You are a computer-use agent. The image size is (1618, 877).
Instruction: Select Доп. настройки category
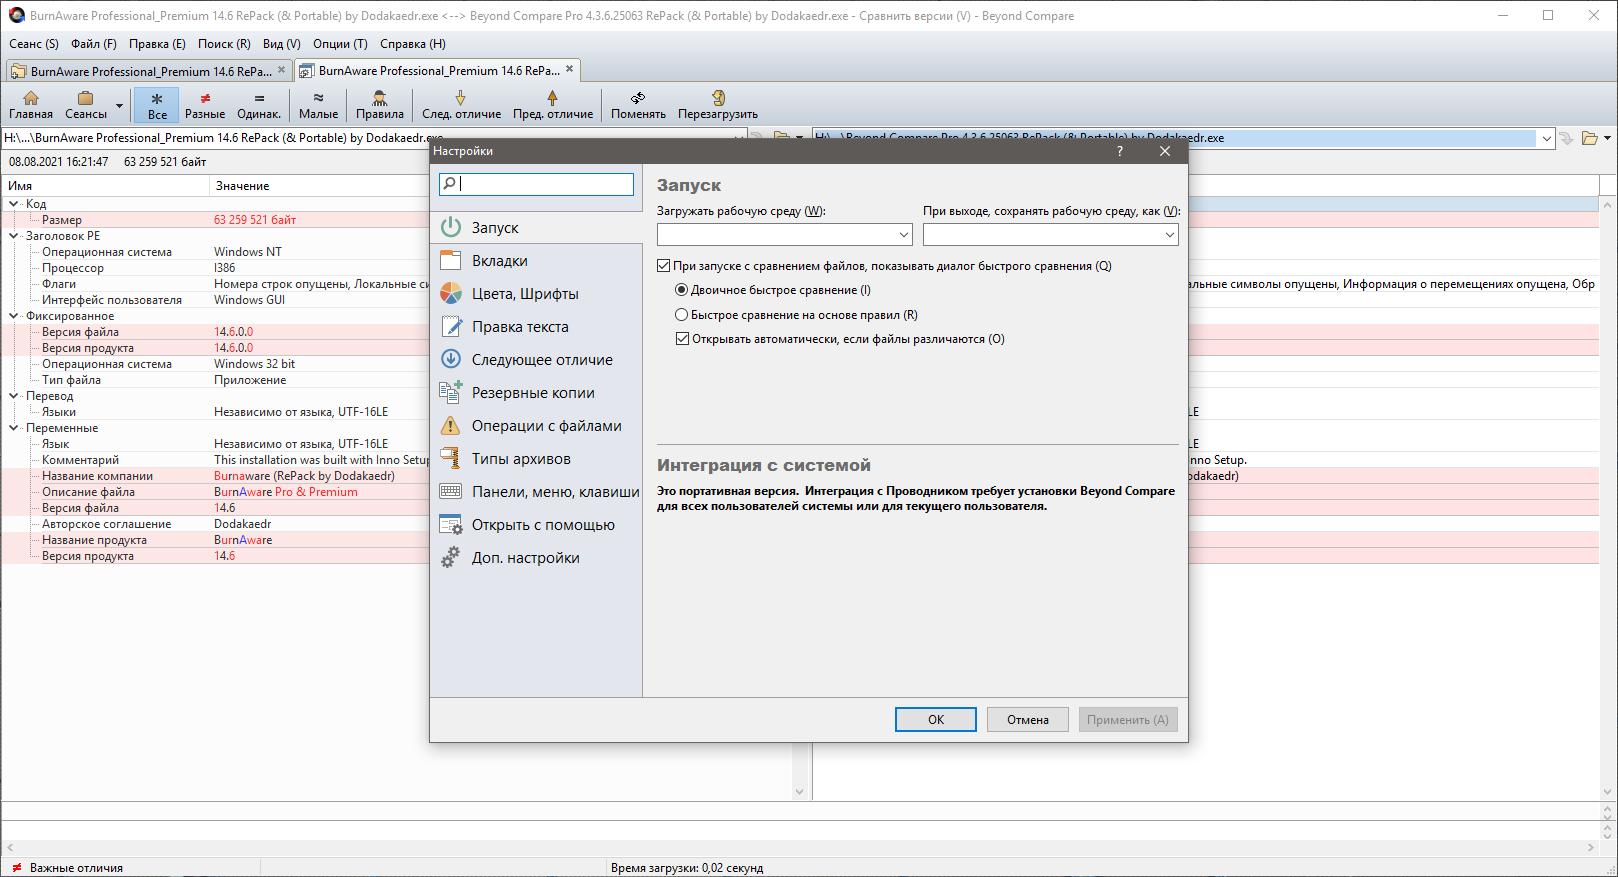(x=536, y=558)
